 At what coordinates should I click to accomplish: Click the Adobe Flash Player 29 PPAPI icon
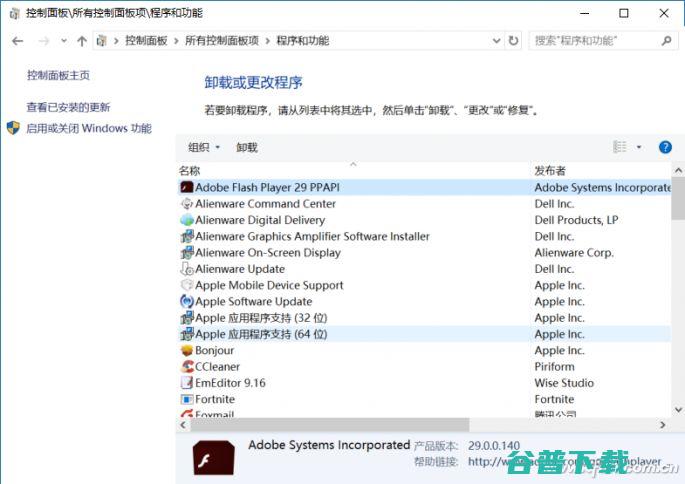187,187
